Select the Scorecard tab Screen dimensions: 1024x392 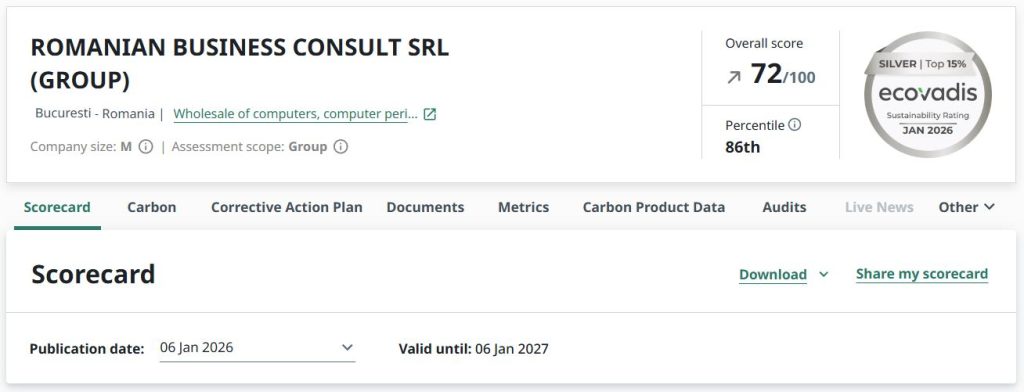[57, 207]
